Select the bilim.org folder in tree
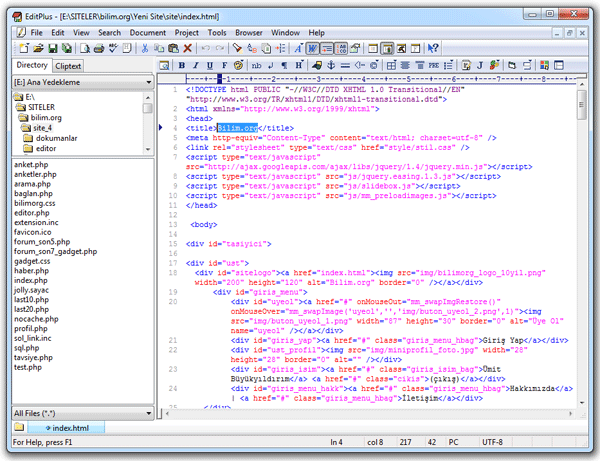Image resolution: width=600 pixels, height=461 pixels. 46,118
